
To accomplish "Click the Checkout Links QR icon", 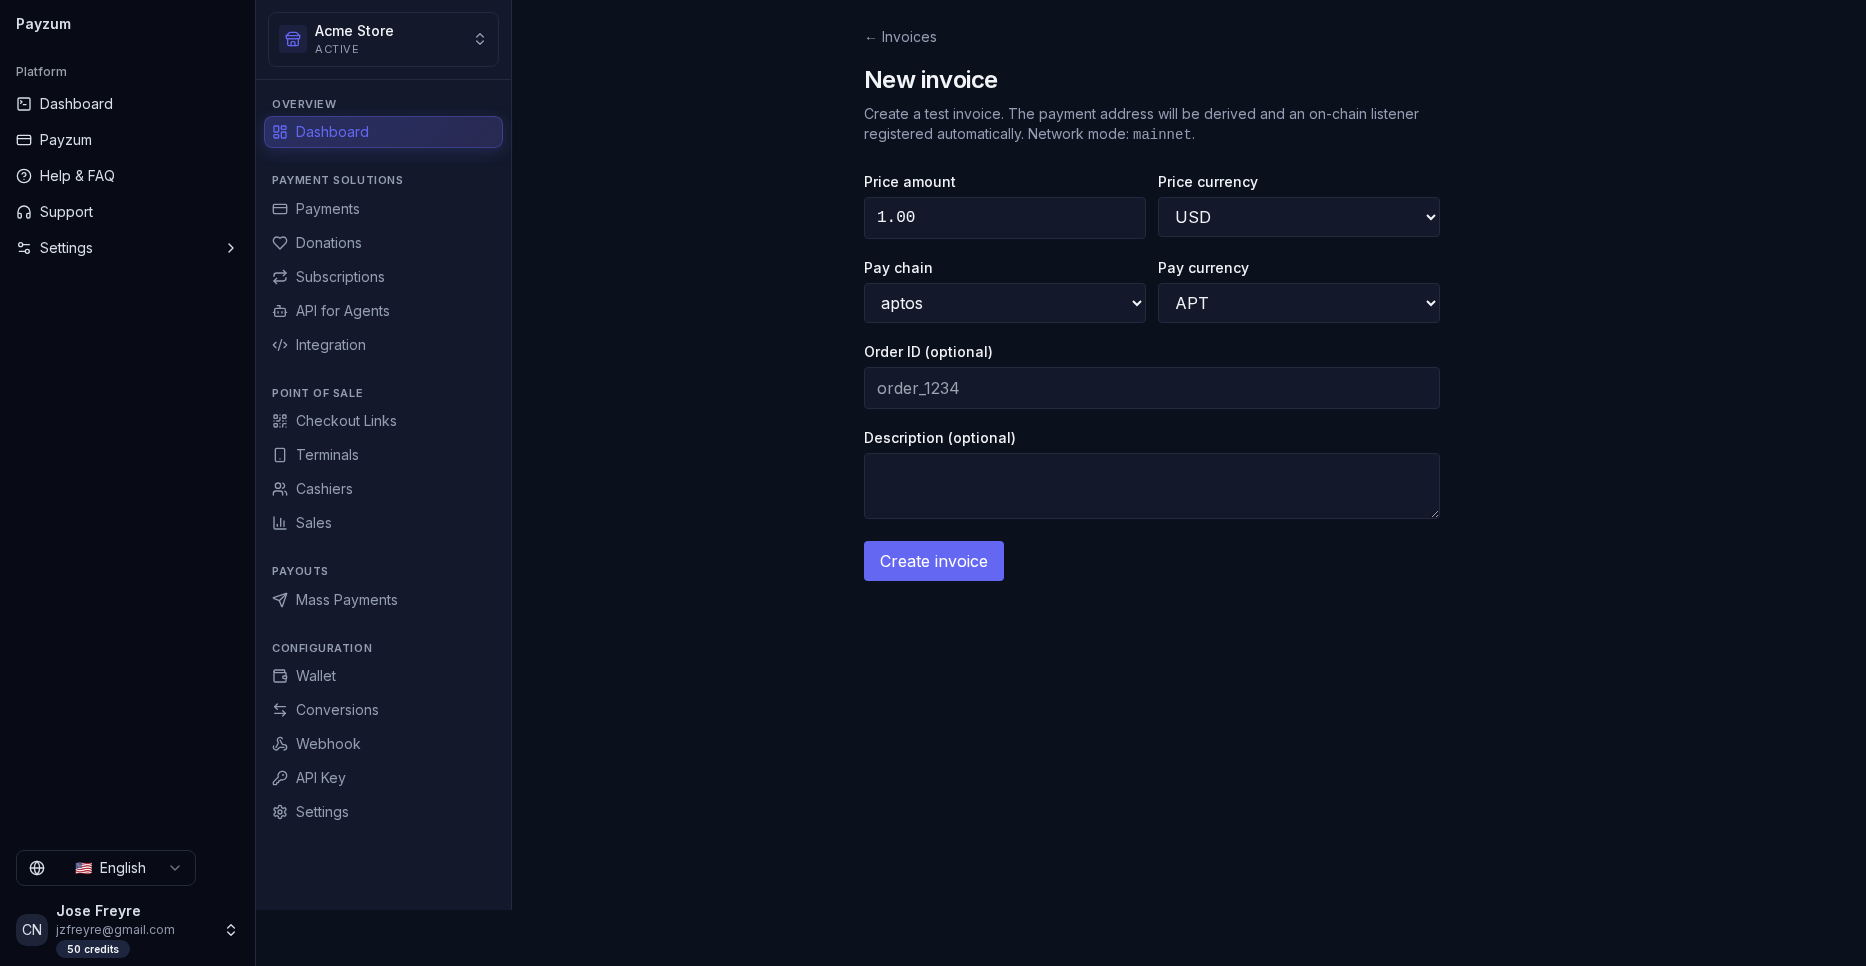I will coord(280,421).
